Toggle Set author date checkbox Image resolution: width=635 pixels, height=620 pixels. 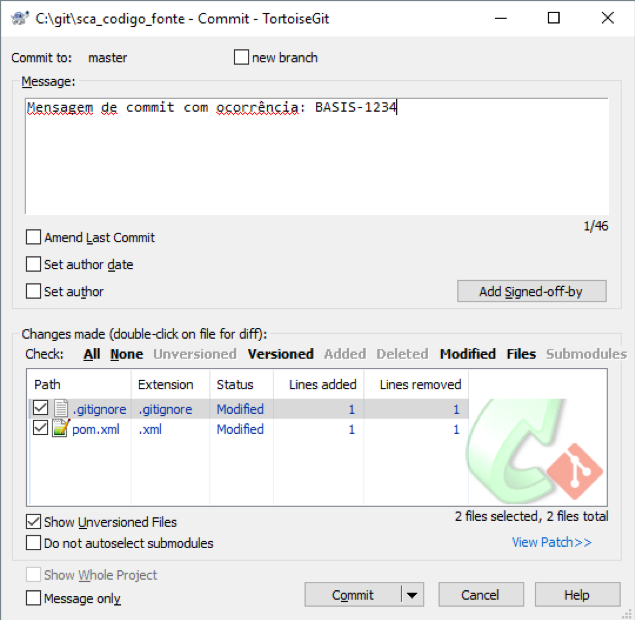pyautogui.click(x=33, y=264)
